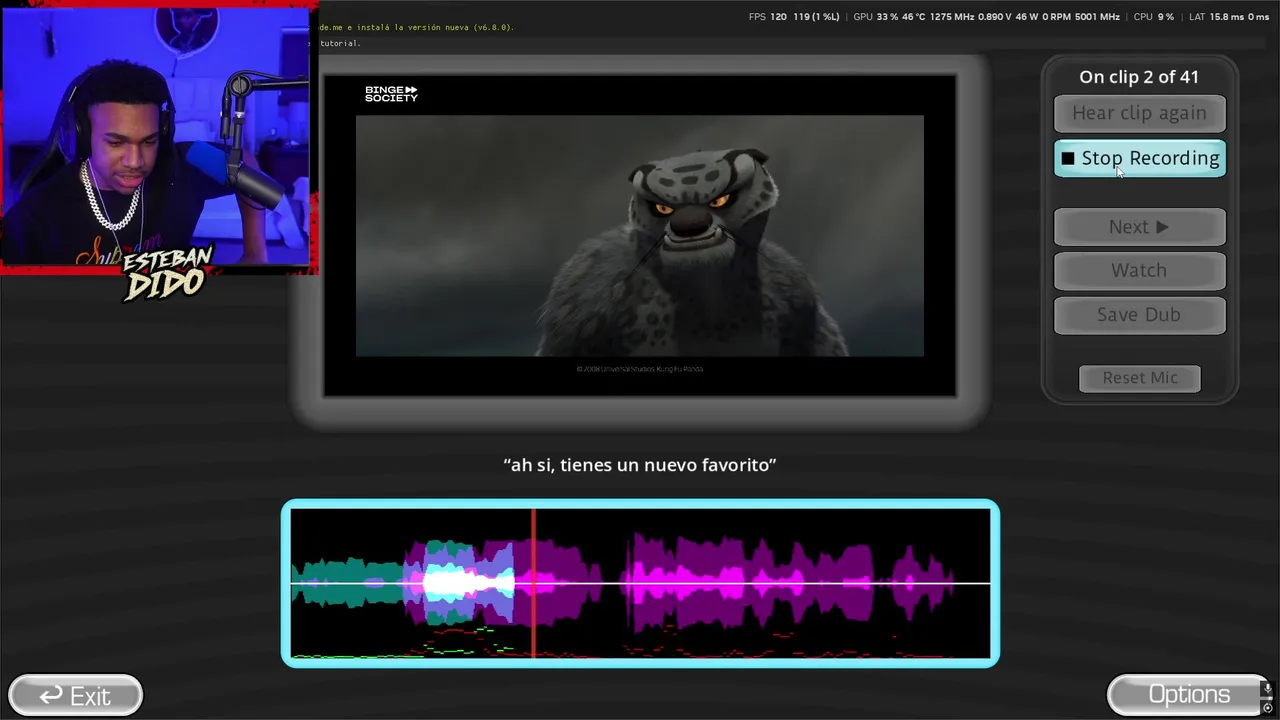
Task: Save the dub with Save Dub
Action: click(1139, 314)
